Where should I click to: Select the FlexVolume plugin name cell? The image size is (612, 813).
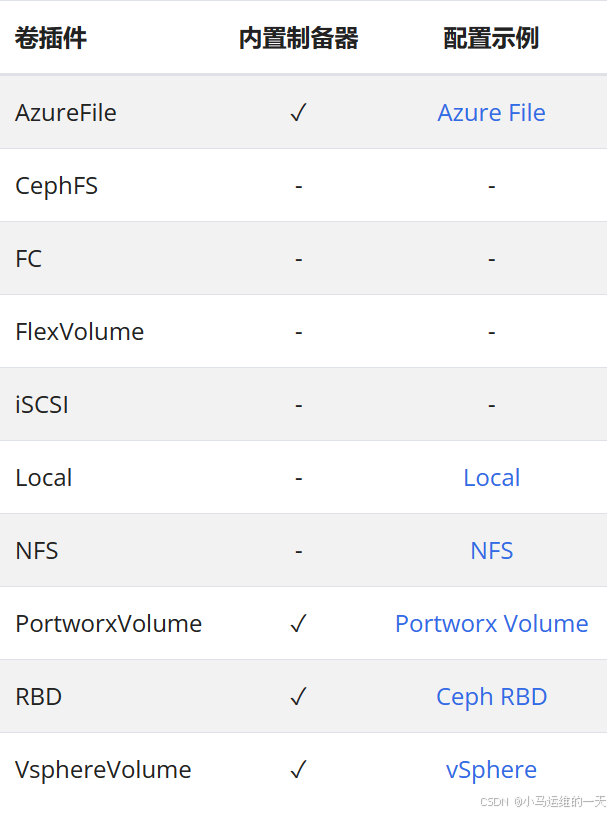[79, 332]
